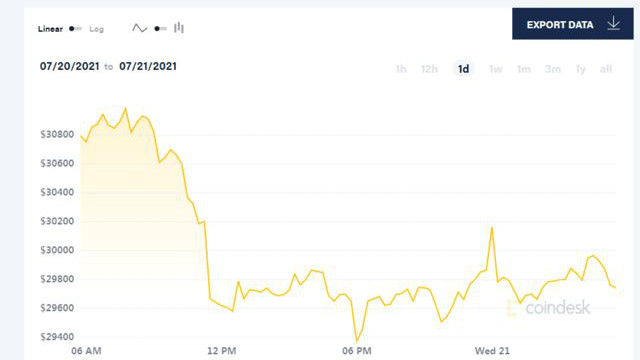Image resolution: width=640 pixels, height=360 pixels.
Task: Switch to the 1h time range
Action: pyautogui.click(x=401, y=69)
